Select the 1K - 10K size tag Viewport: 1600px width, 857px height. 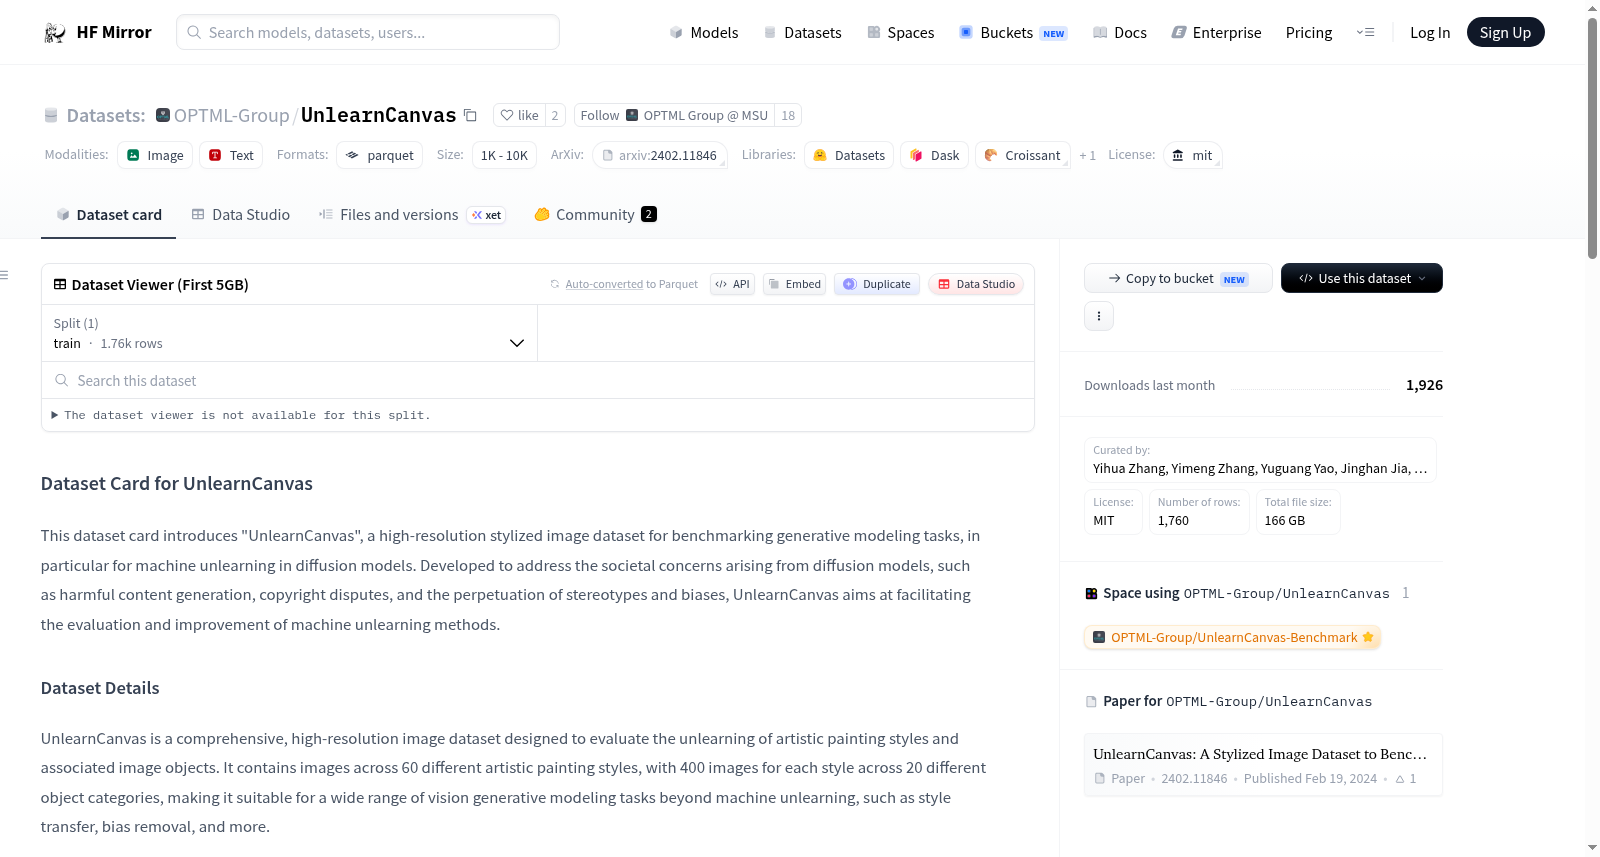504,155
